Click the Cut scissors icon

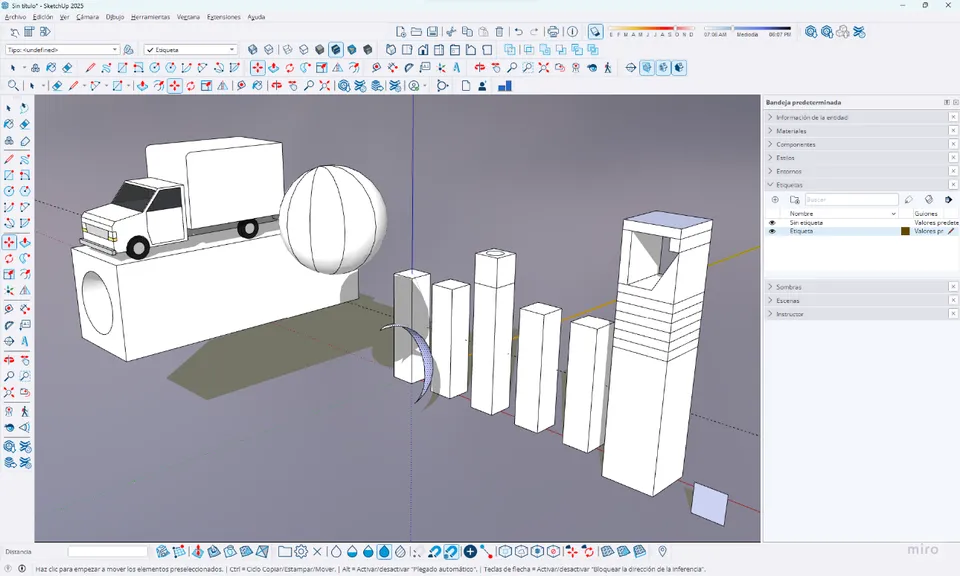tap(451, 32)
